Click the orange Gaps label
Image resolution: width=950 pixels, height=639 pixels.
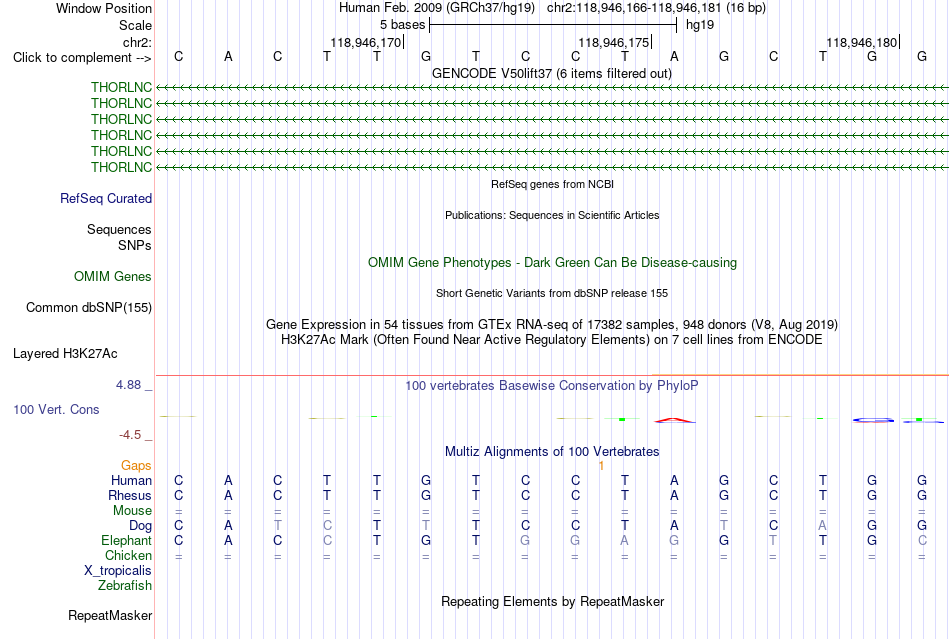(x=136, y=466)
